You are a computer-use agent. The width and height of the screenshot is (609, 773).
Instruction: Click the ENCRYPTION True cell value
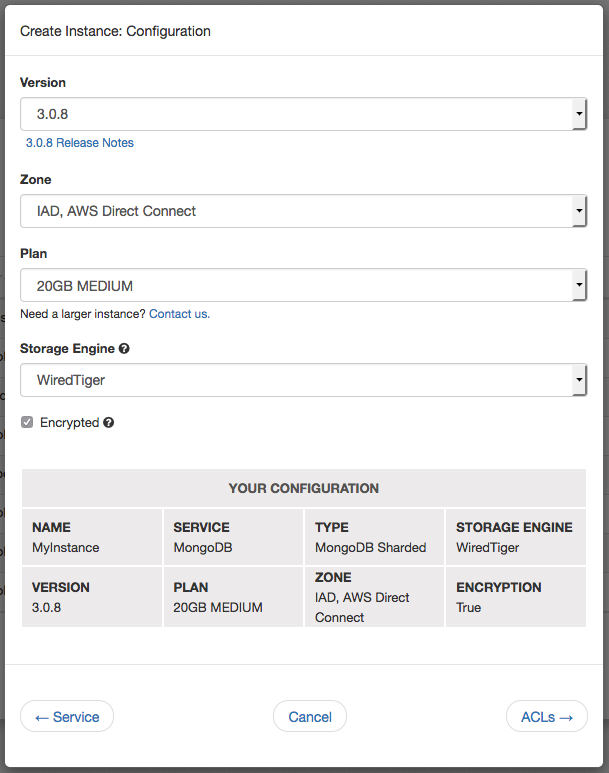[468, 607]
